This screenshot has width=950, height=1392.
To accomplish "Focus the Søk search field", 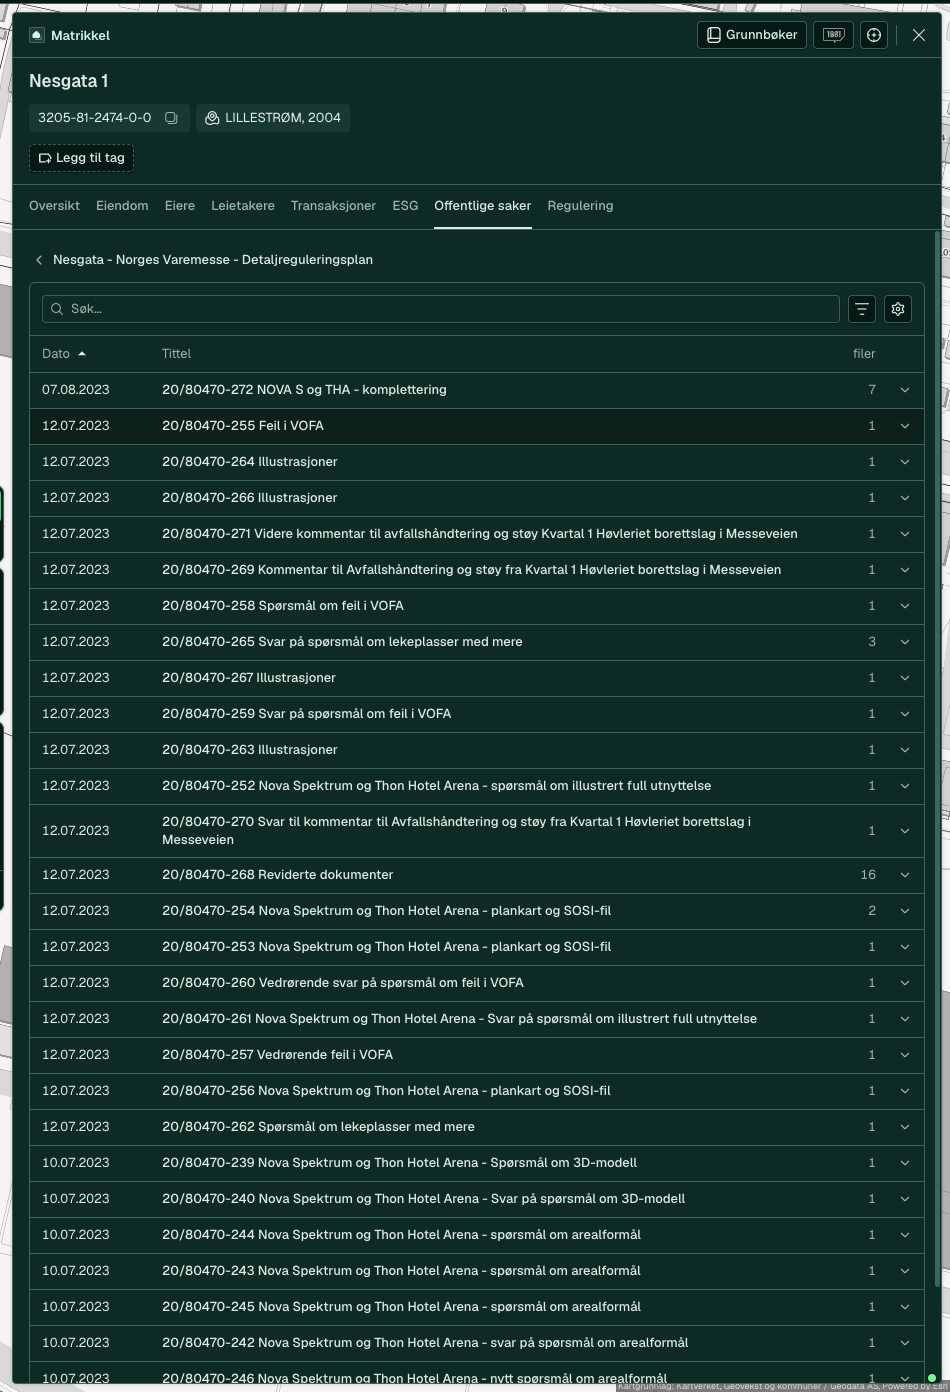I will pyautogui.click(x=440, y=309).
